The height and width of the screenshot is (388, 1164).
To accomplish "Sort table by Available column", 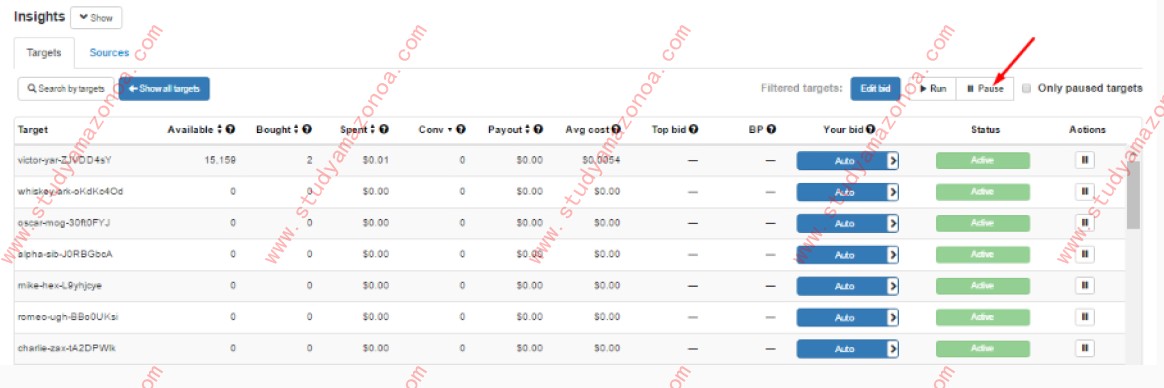I will tap(195, 129).
